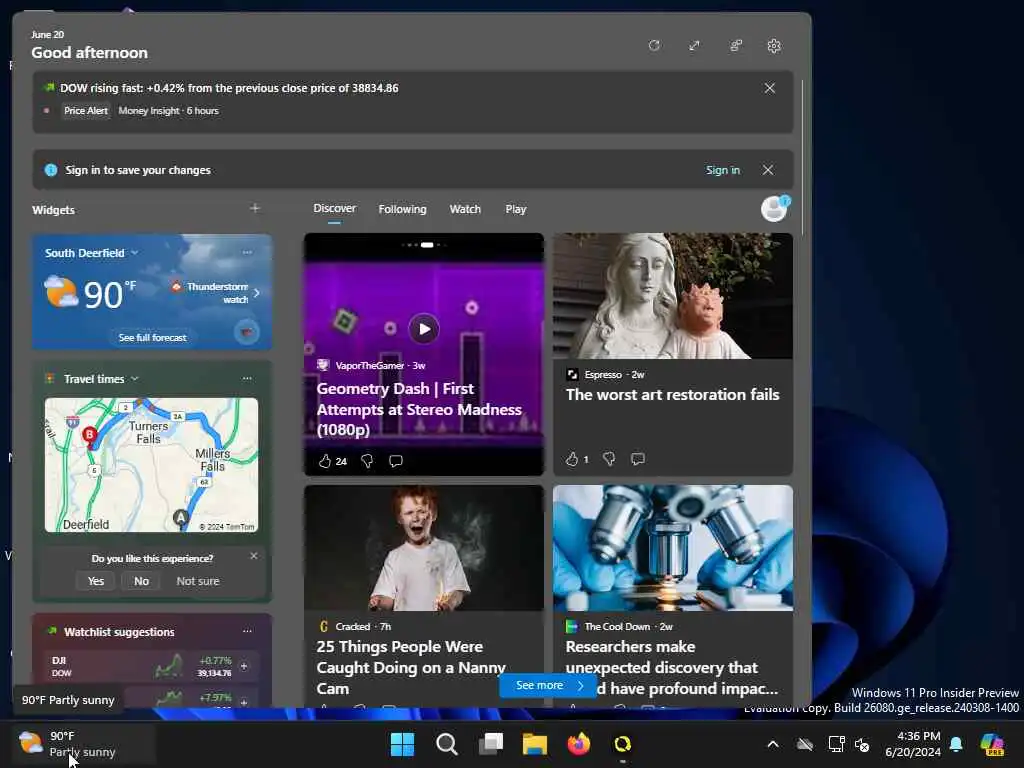The image size is (1024, 768).
Task: Open the Turners Falls traffic map
Action: pyautogui.click(x=152, y=465)
